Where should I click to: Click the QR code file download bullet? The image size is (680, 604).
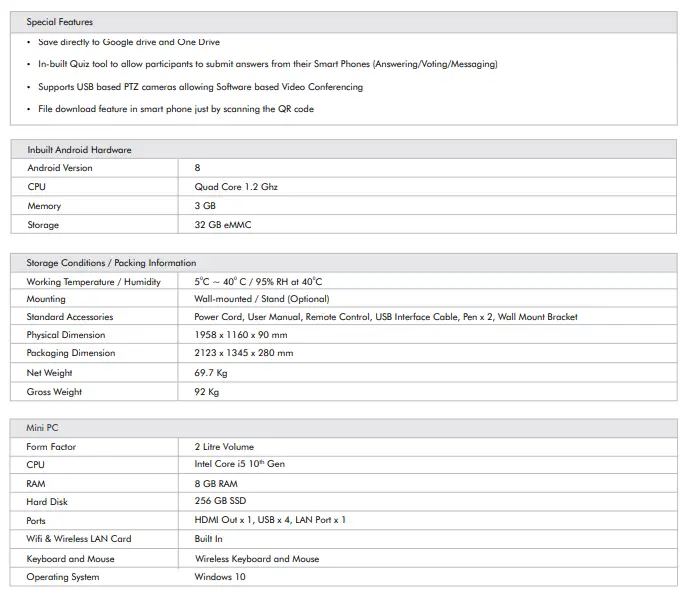pos(175,109)
